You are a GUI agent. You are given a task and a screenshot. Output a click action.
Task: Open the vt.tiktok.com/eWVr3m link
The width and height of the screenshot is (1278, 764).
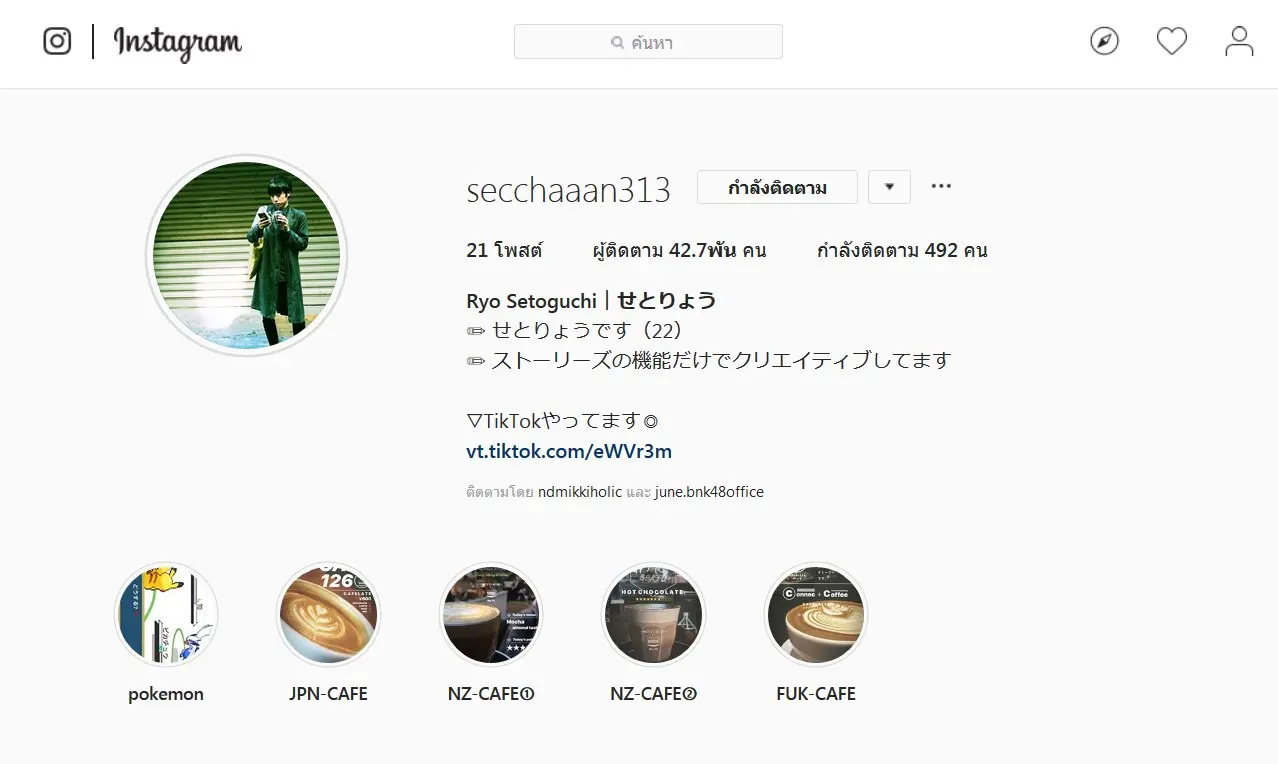pos(569,451)
